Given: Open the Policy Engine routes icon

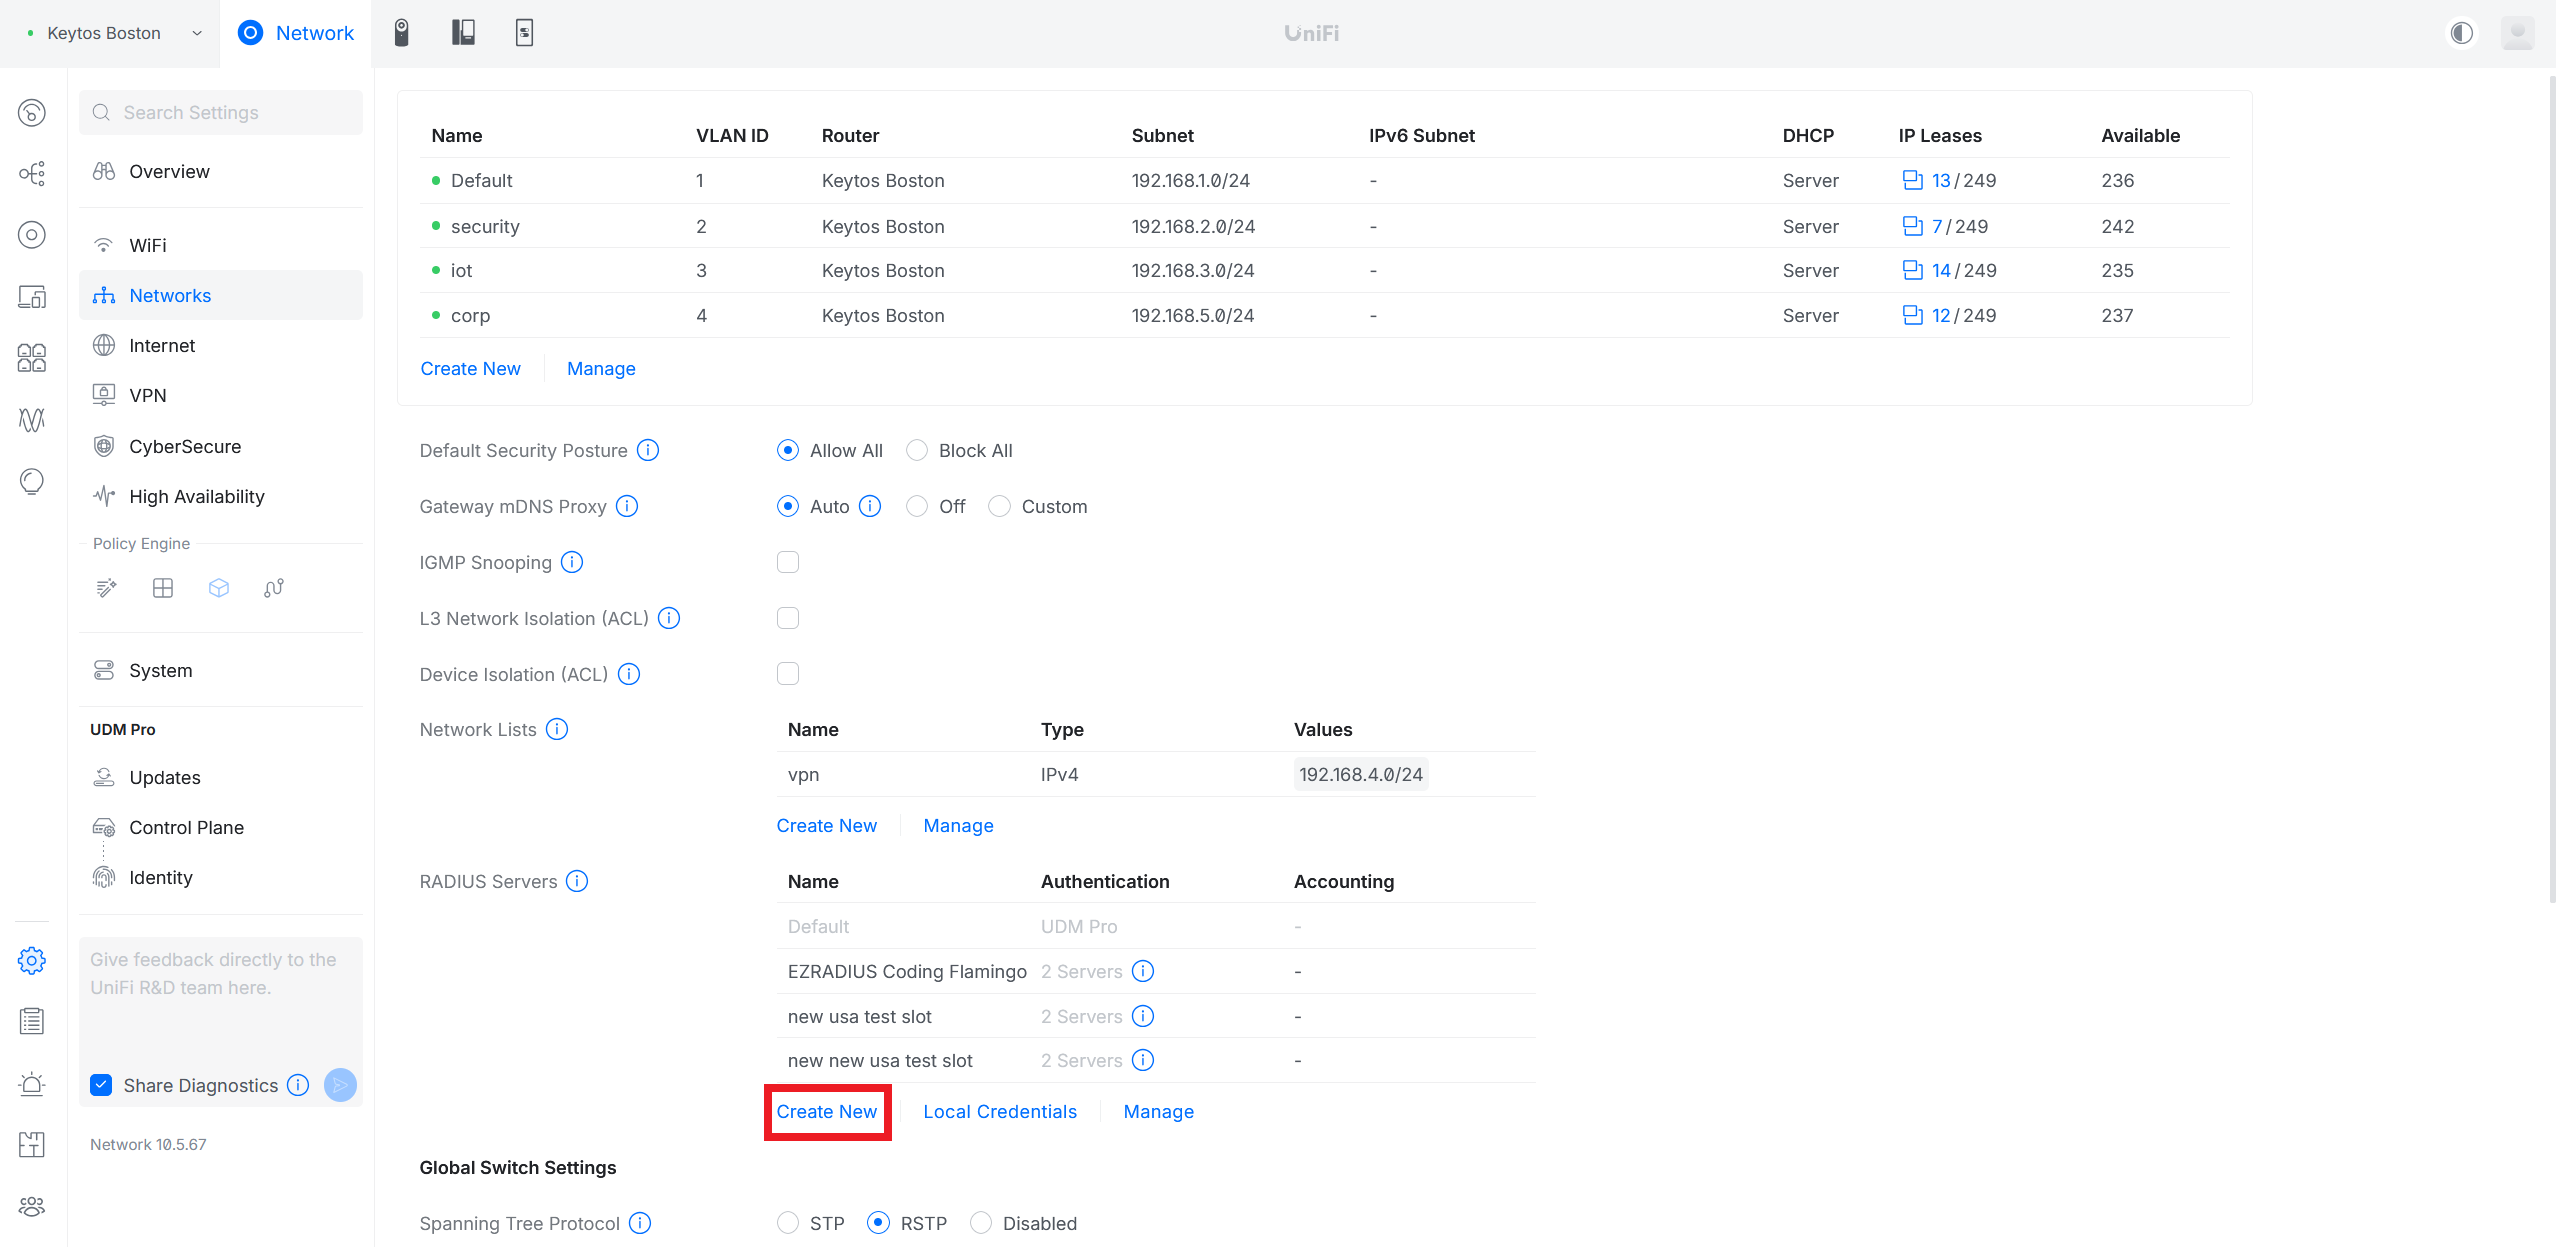Looking at the screenshot, I should coord(274,588).
